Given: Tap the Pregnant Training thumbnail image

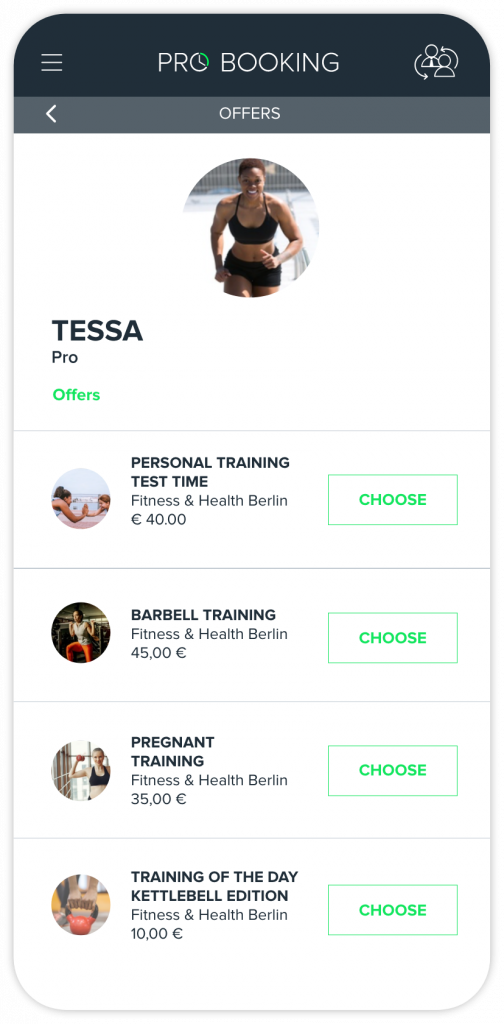Looking at the screenshot, I should [81, 771].
